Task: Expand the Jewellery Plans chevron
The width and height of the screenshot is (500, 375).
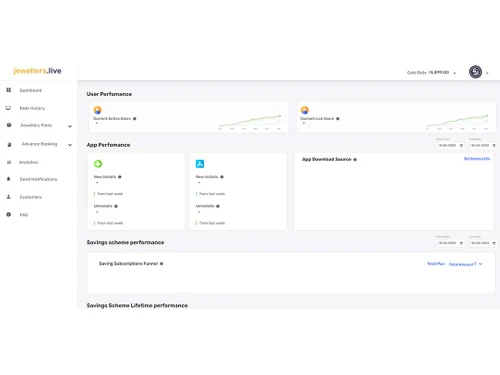Action: pyautogui.click(x=70, y=126)
